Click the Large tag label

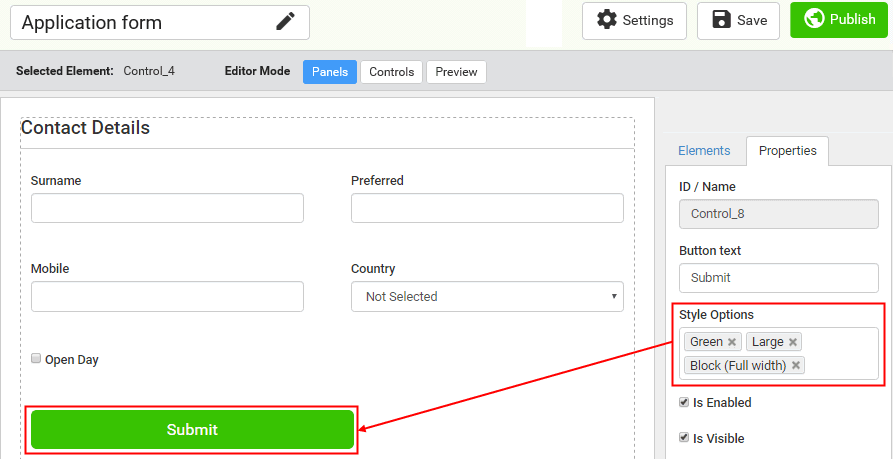(x=768, y=342)
